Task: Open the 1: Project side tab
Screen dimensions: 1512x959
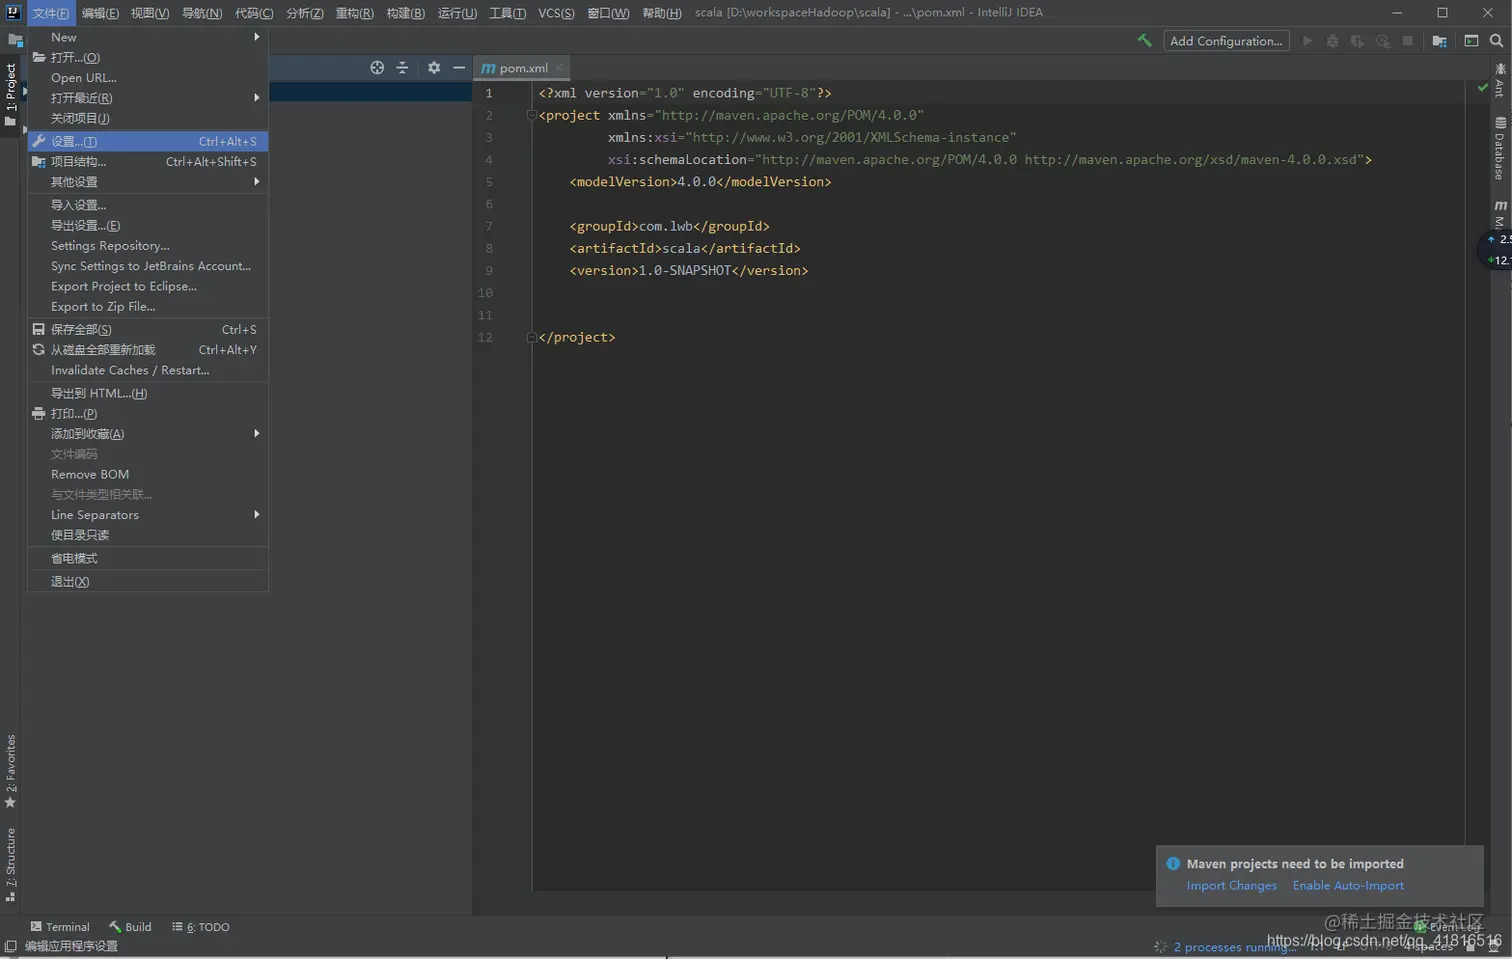Action: coord(11,94)
